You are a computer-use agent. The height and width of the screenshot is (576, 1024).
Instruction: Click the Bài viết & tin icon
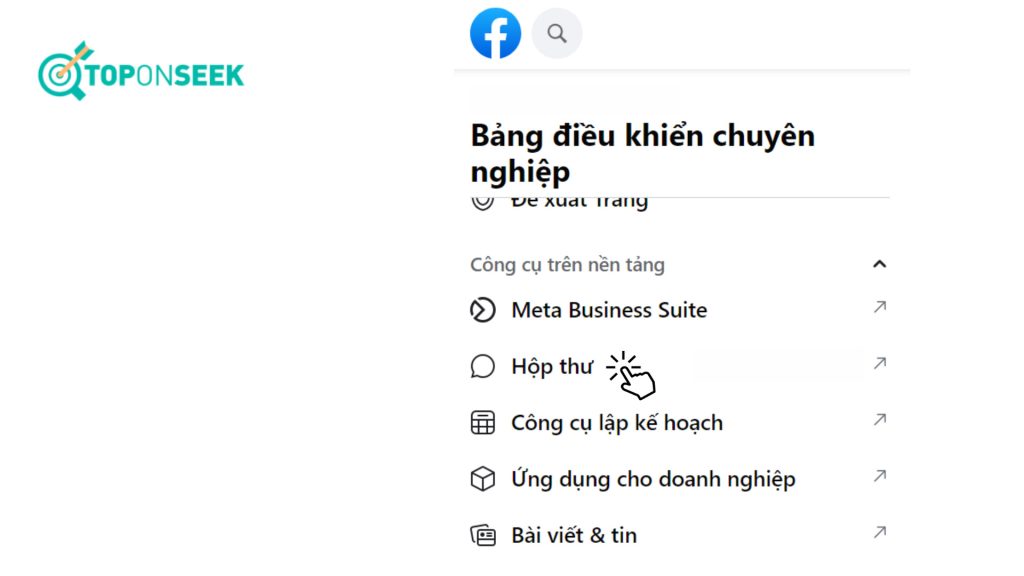pyautogui.click(x=483, y=535)
